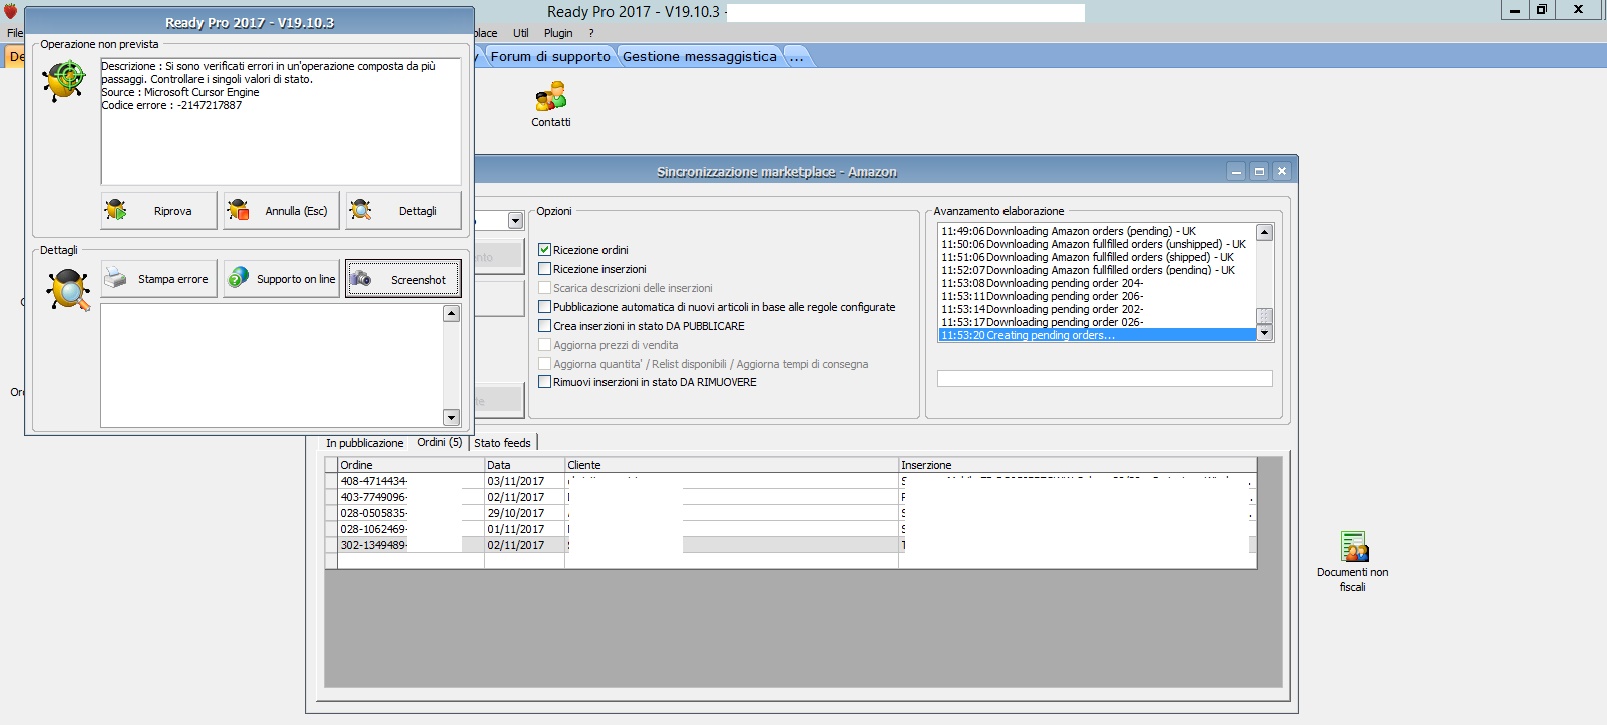
Task: Switch to In pubblicazione tab
Action: tap(365, 443)
